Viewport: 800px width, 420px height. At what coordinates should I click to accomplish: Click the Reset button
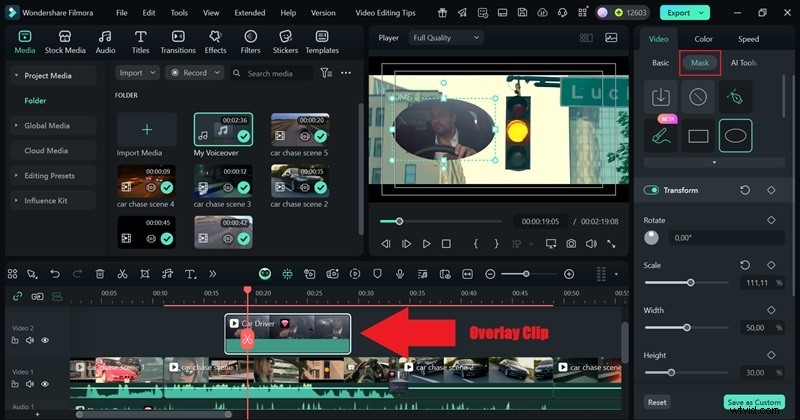pos(657,402)
